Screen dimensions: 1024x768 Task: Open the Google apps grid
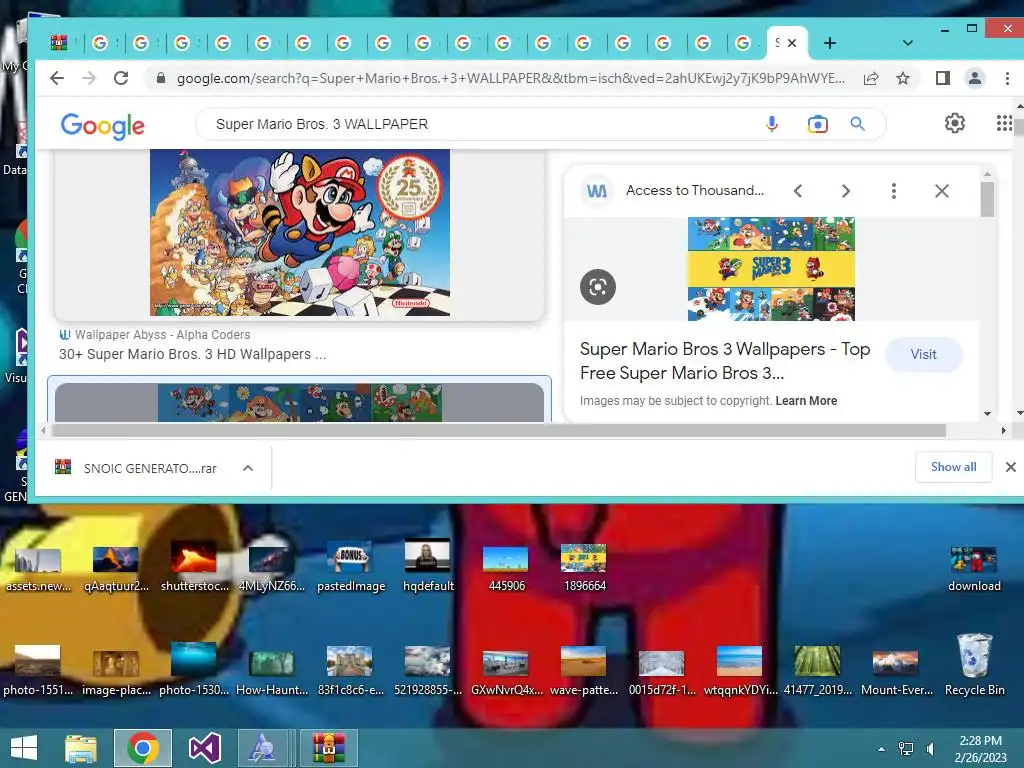pyautogui.click(x=1004, y=123)
